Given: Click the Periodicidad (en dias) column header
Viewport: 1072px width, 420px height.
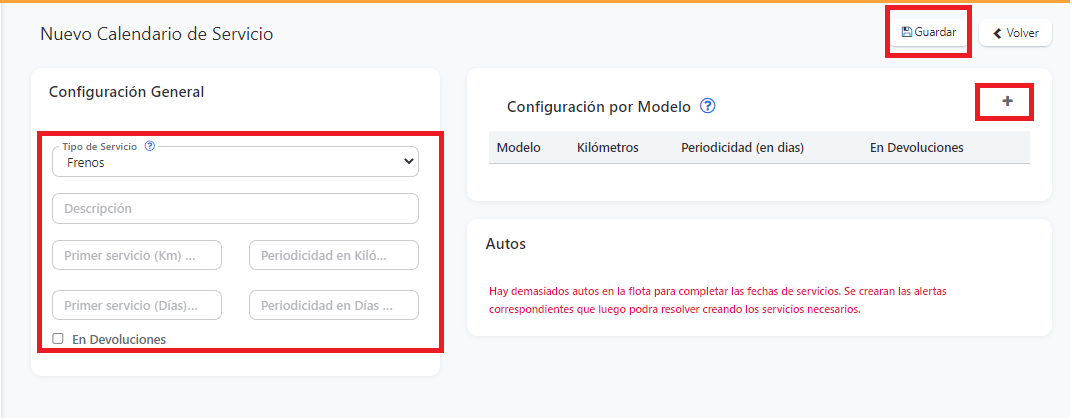Looking at the screenshot, I should (x=742, y=147).
